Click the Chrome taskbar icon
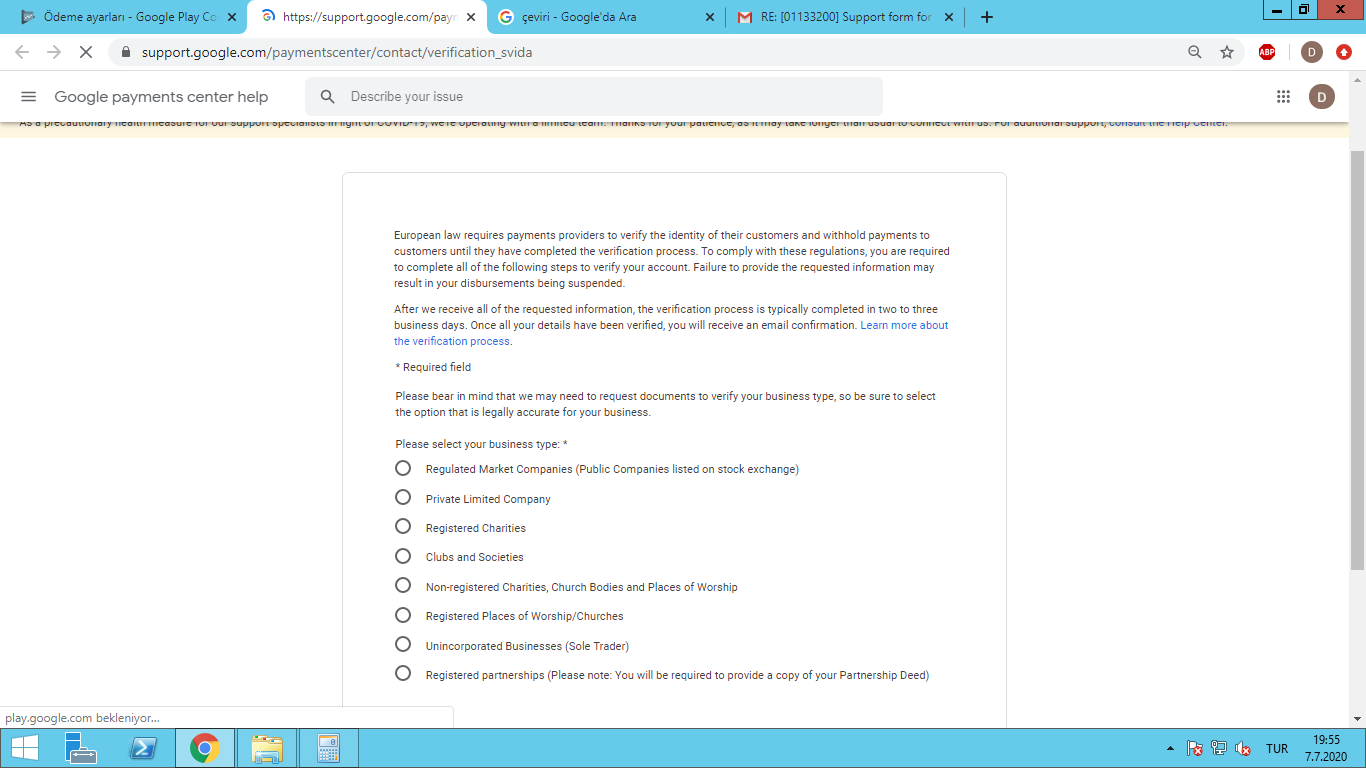This screenshot has width=1366, height=768. [x=205, y=748]
